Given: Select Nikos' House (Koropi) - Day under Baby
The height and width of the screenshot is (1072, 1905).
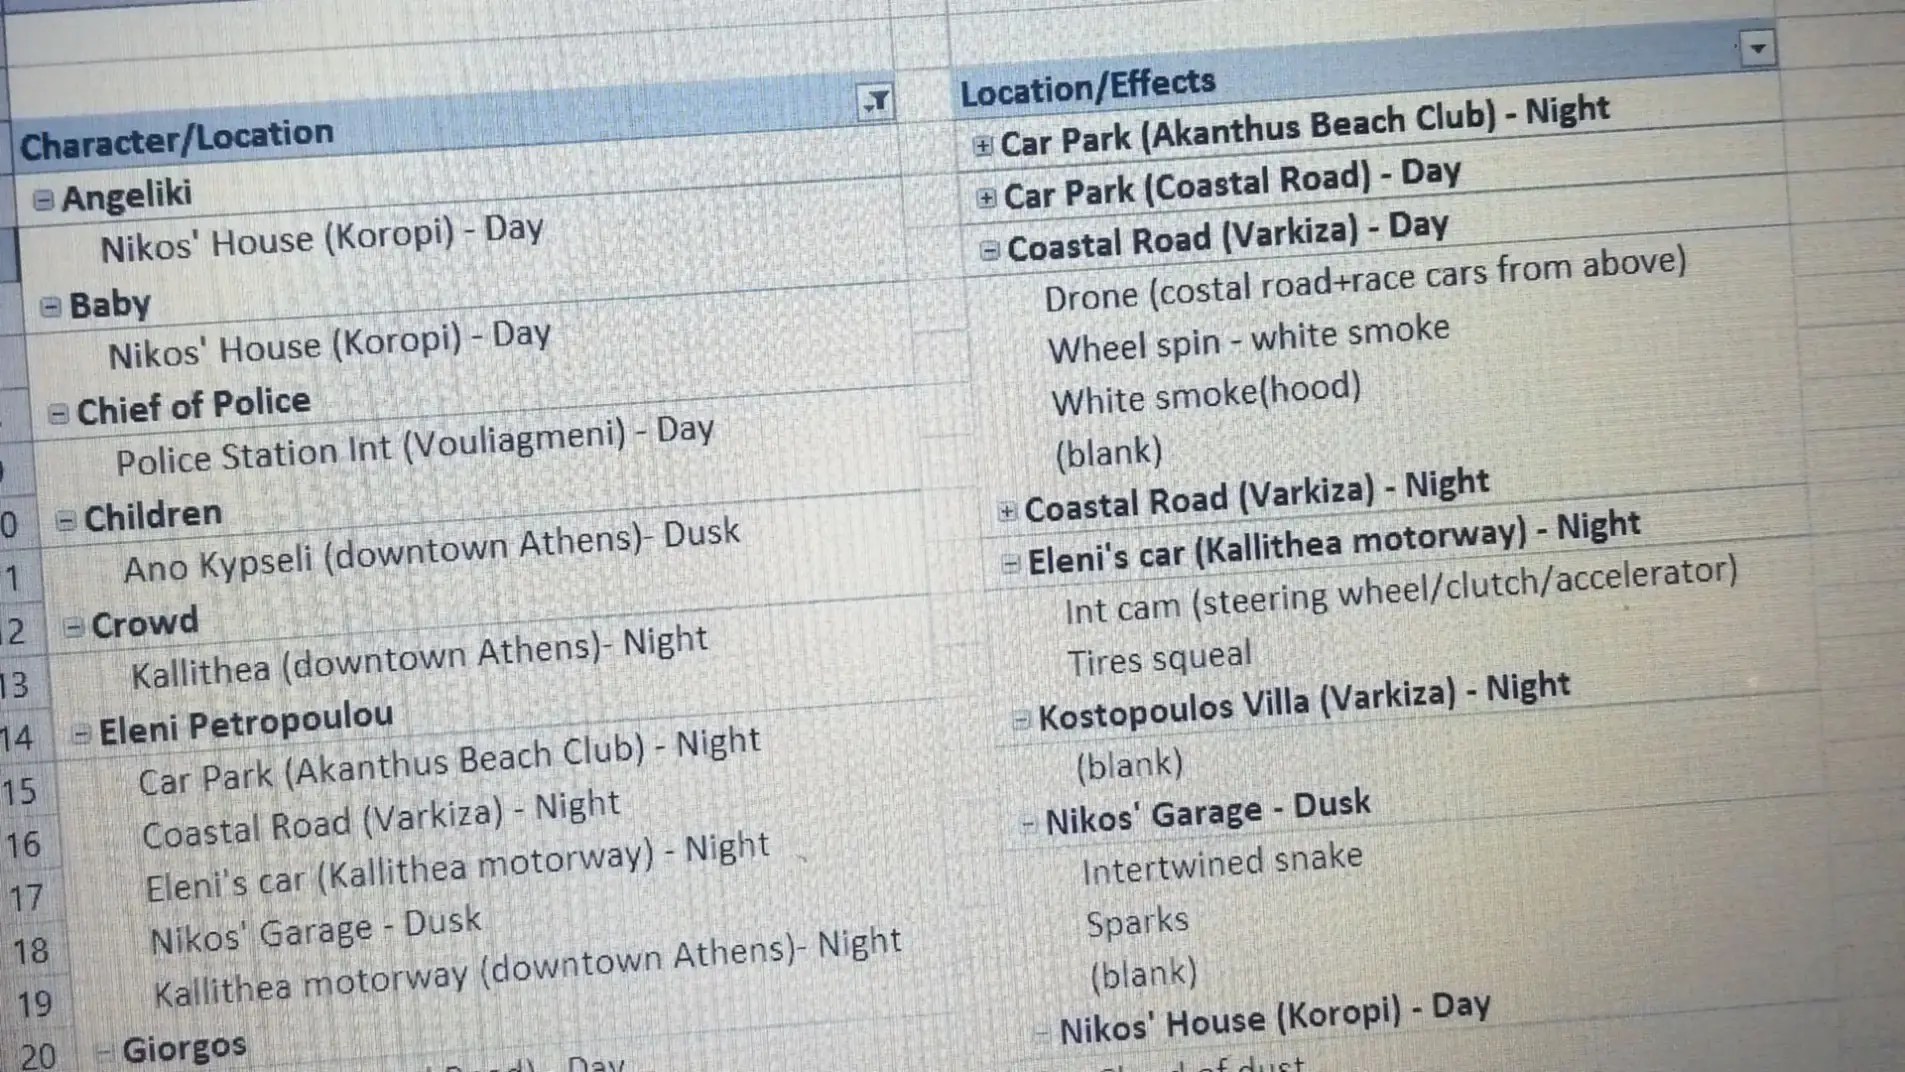Looking at the screenshot, I should coord(330,345).
